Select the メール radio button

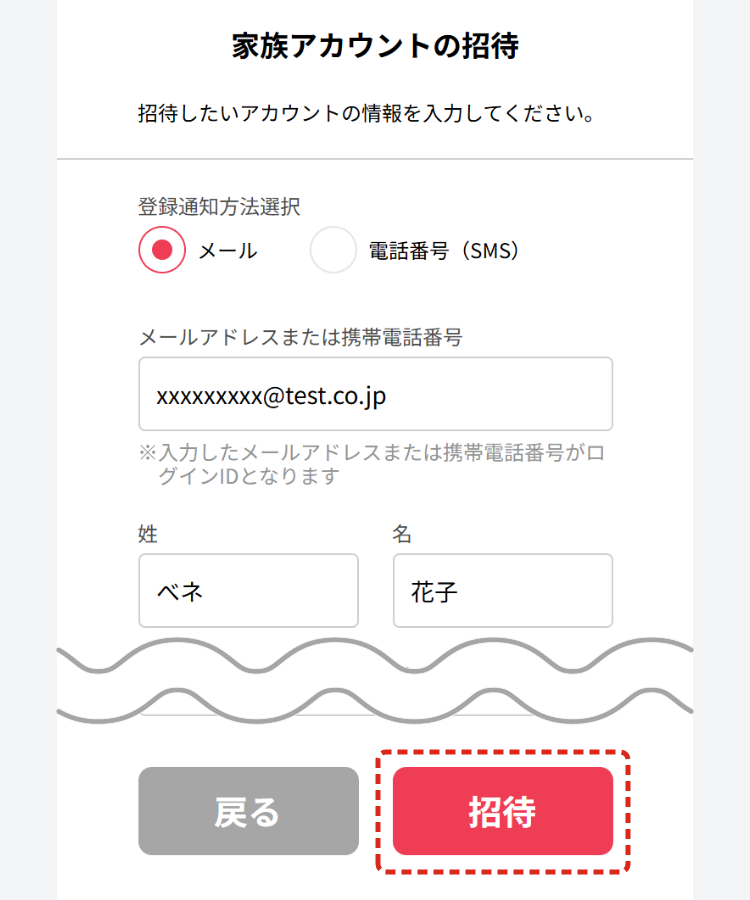(162, 250)
